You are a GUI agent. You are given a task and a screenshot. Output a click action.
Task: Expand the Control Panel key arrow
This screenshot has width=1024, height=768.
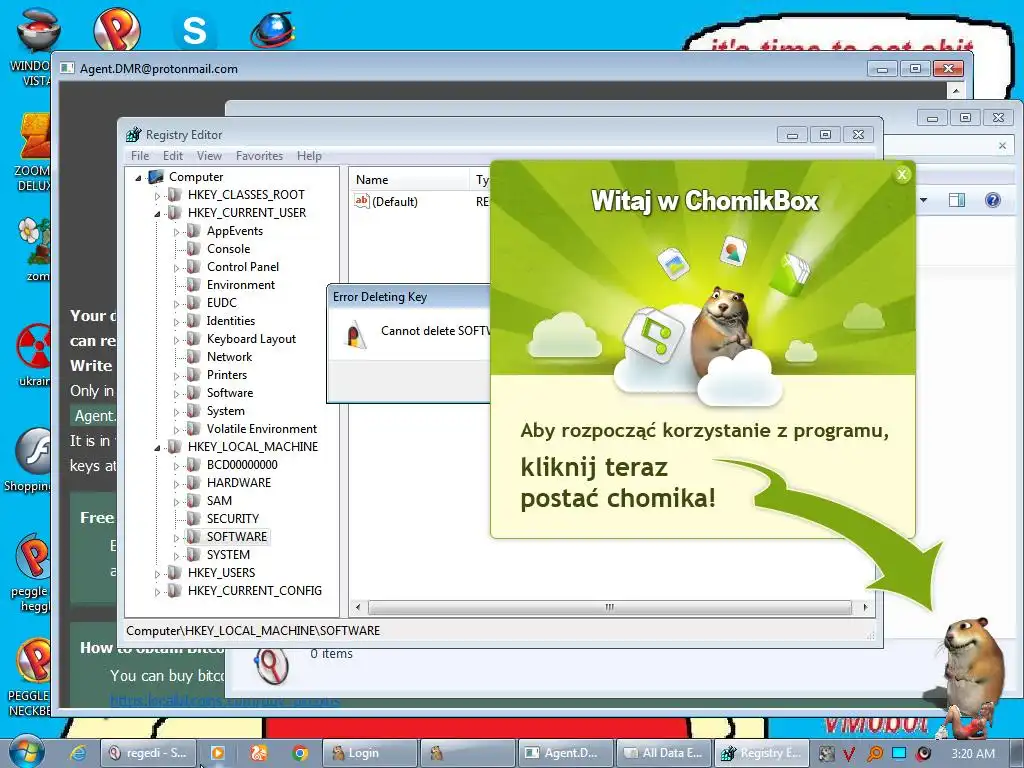(176, 268)
